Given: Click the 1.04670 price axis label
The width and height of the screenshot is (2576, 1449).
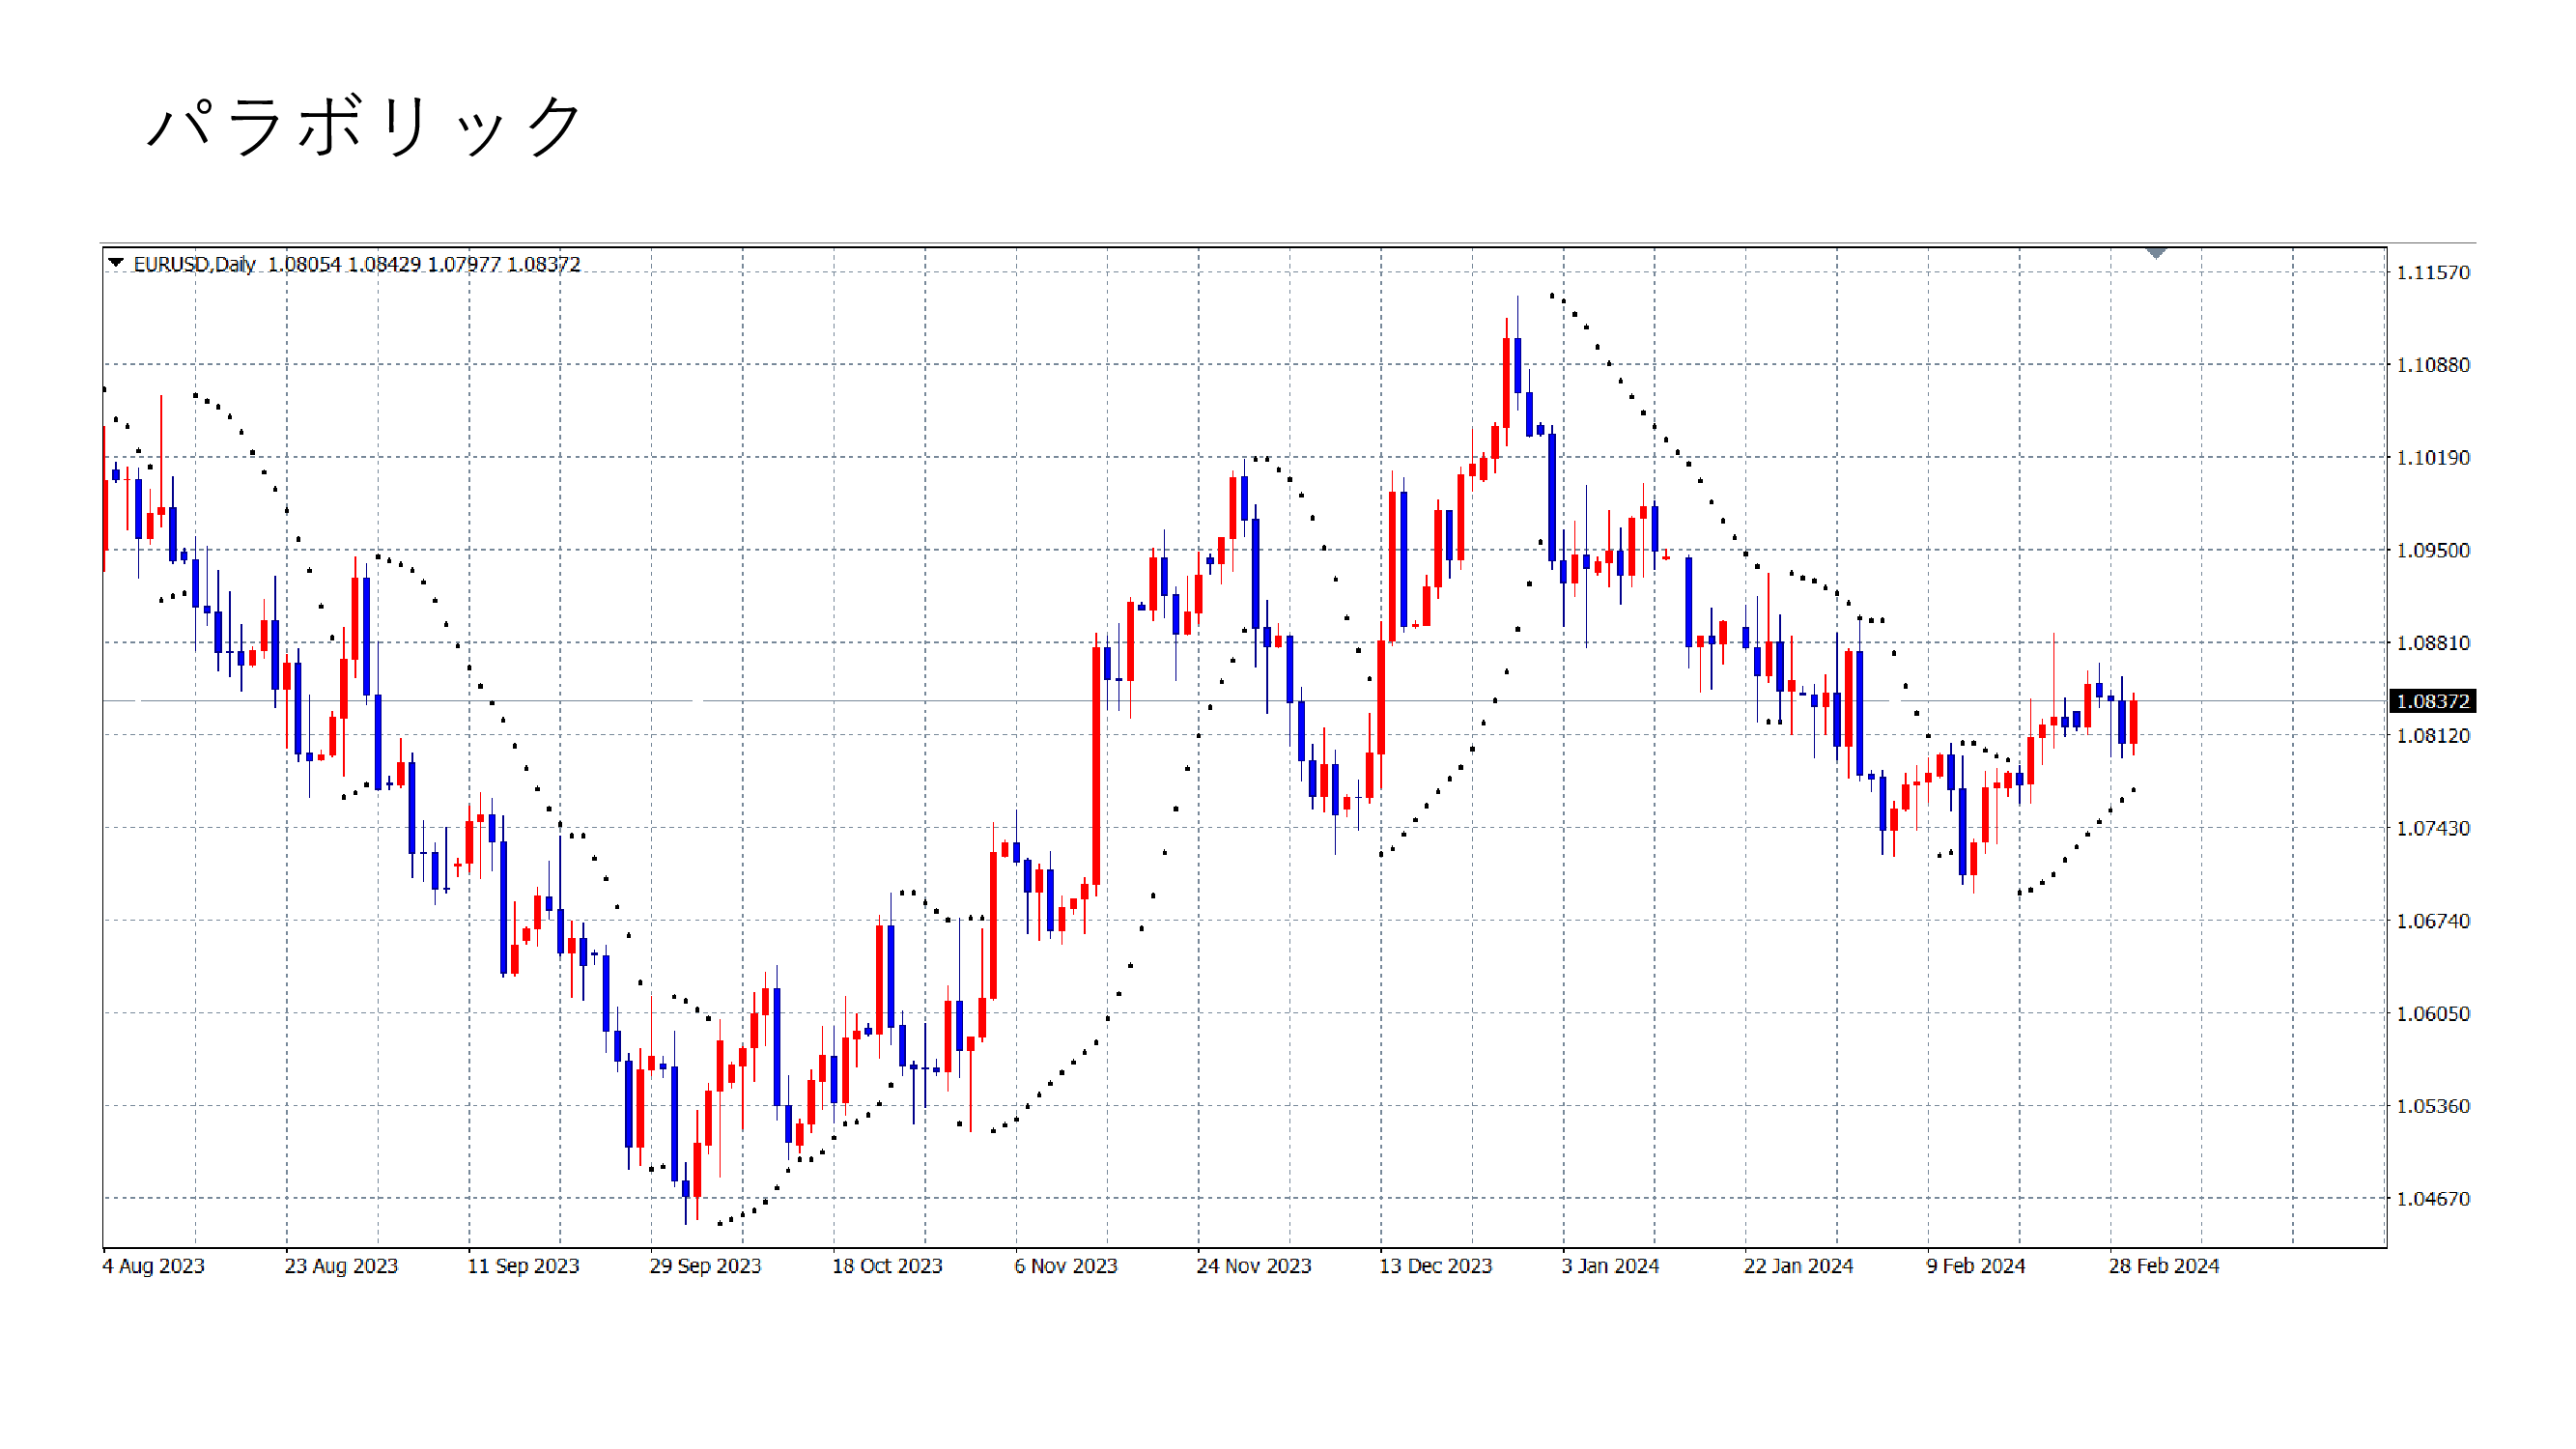Looking at the screenshot, I should 2433,1199.
